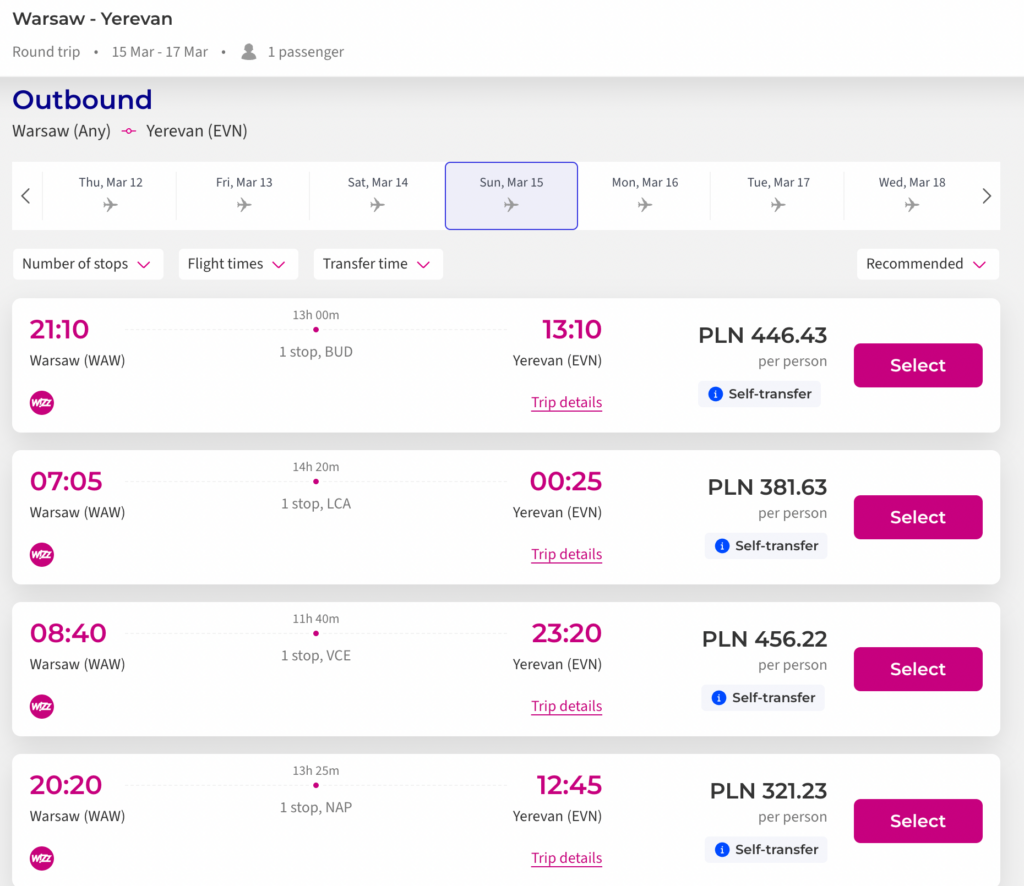Image resolution: width=1024 pixels, height=886 pixels.
Task: Click the left arrow to view earlier dates
Action: click(x=25, y=196)
